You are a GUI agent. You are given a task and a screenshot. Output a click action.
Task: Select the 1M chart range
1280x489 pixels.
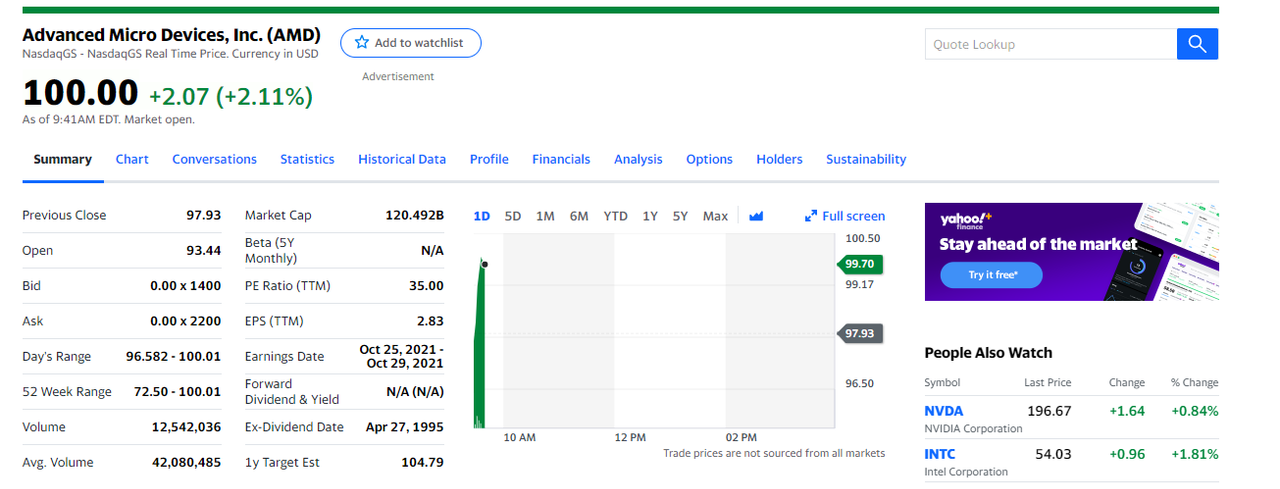point(545,216)
